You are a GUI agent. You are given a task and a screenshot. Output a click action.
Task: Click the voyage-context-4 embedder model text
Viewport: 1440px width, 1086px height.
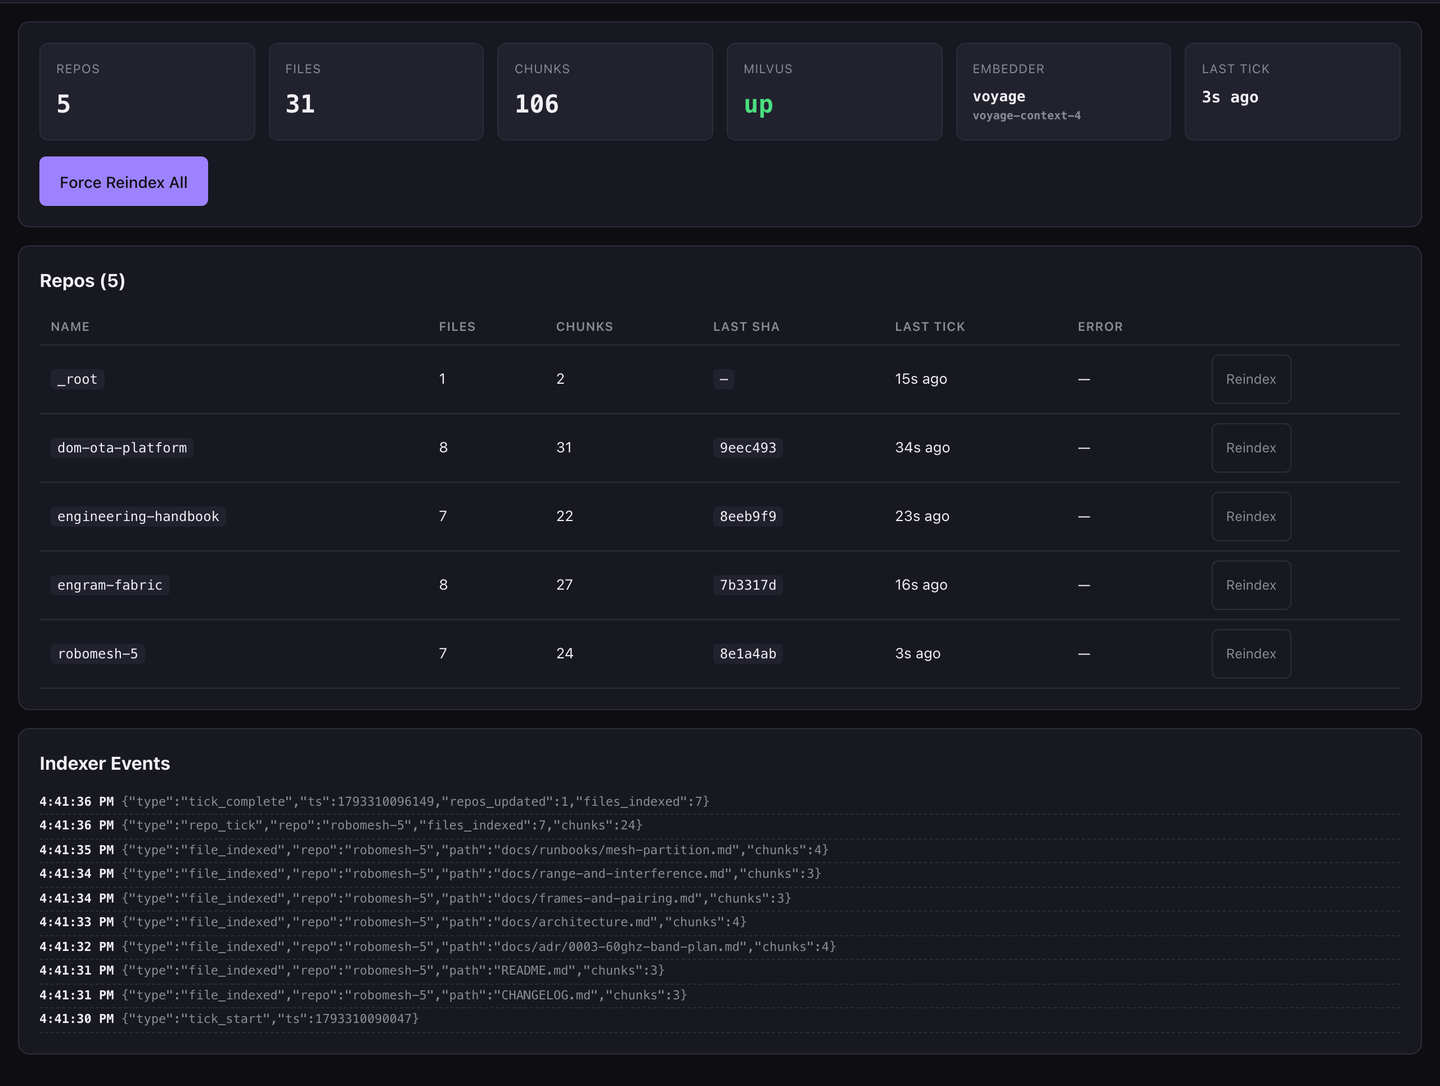pyautogui.click(x=1027, y=116)
